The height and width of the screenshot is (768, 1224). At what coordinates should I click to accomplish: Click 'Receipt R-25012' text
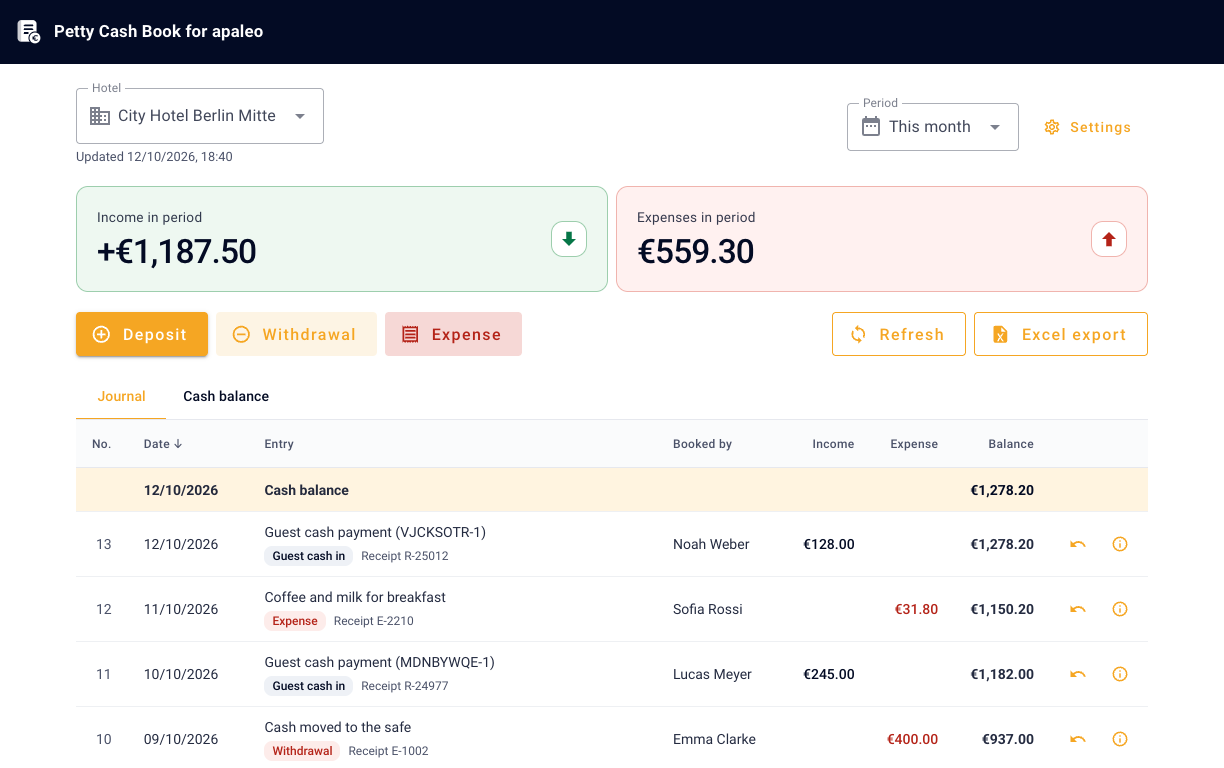[x=405, y=556]
